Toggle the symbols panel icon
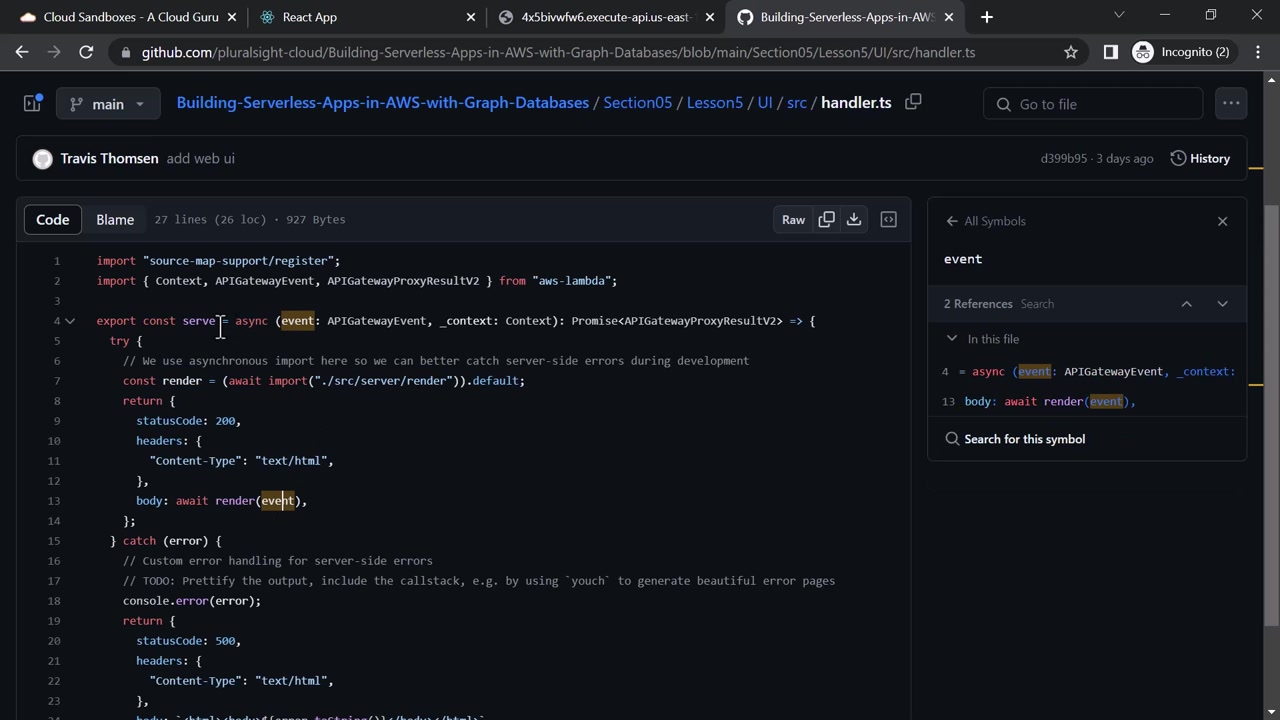The width and height of the screenshot is (1280, 720). click(888, 220)
